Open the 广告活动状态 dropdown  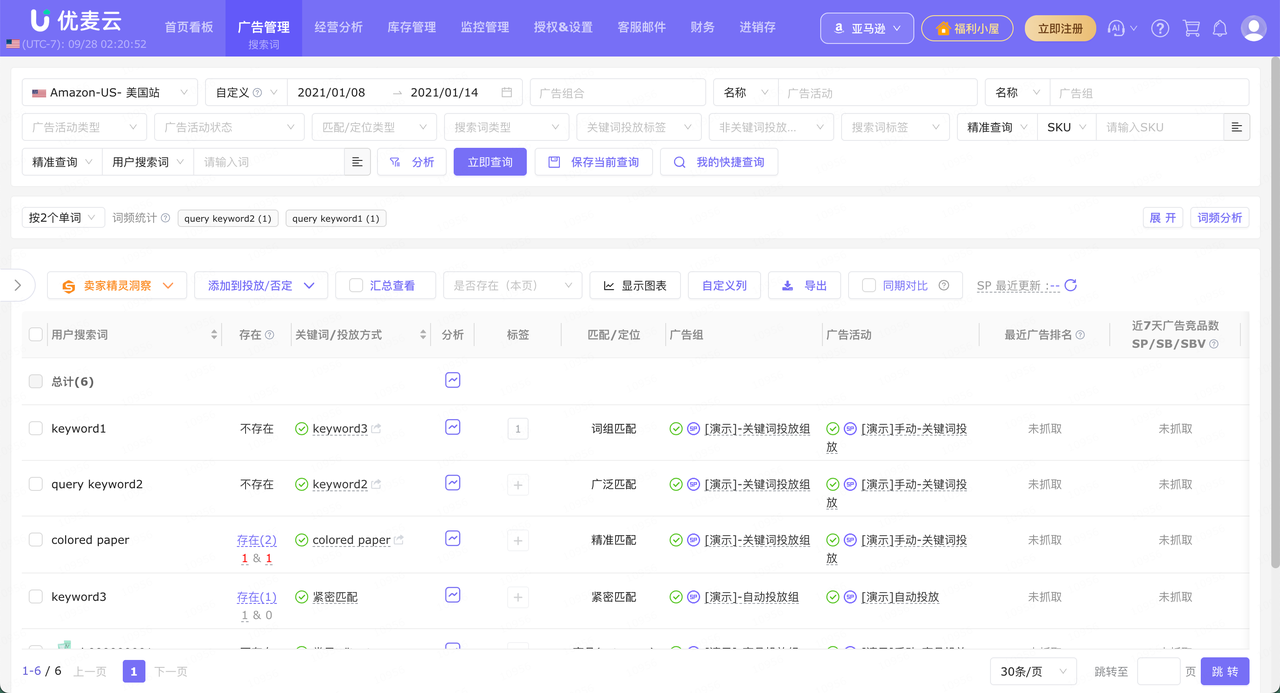pos(229,127)
